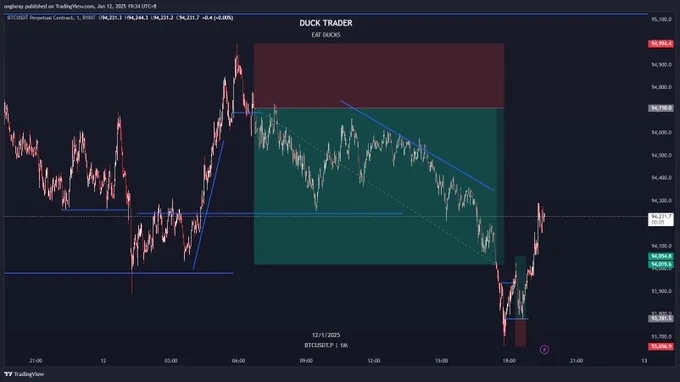Click the date label 13 on time axis
This screenshot has width=680, height=382.
point(644,361)
